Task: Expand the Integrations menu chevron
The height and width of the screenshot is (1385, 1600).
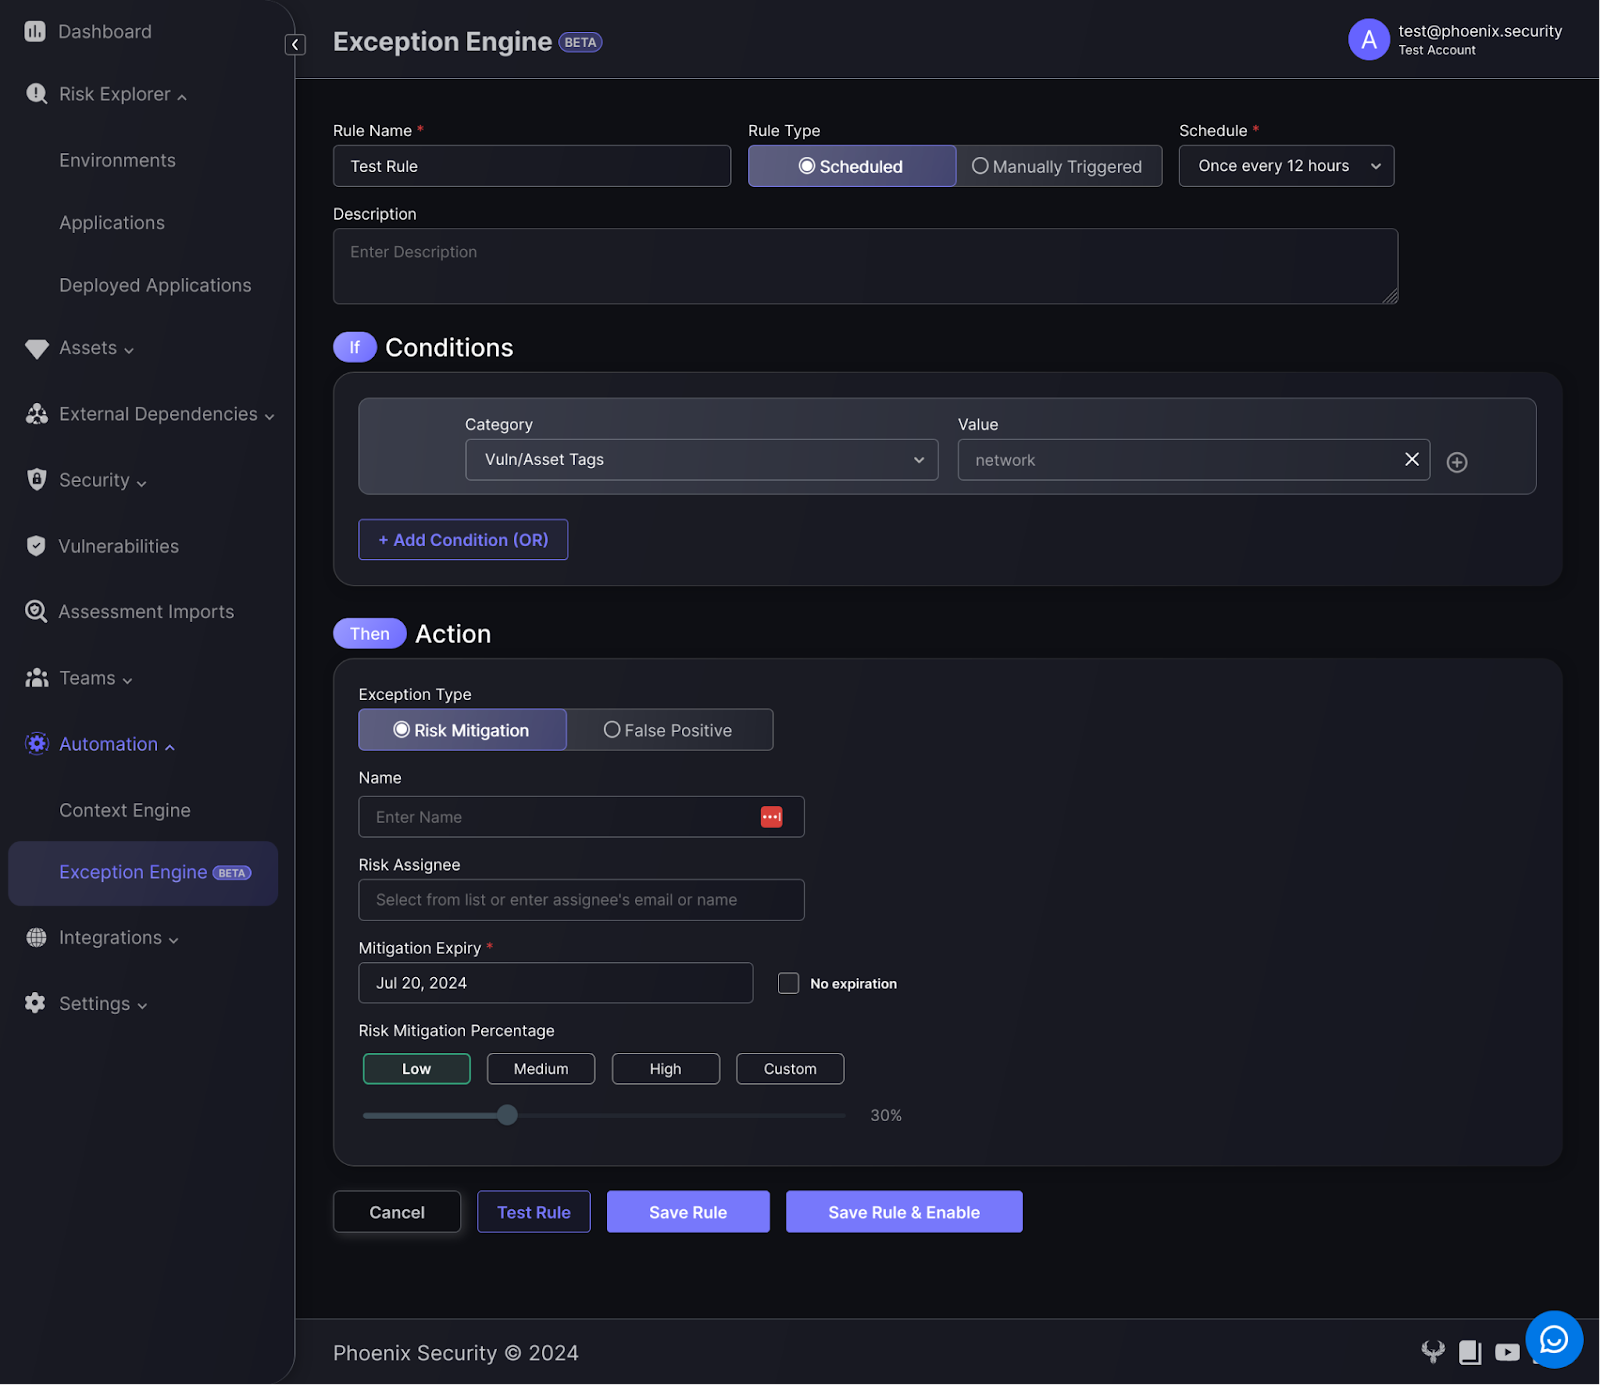Action: point(173,940)
